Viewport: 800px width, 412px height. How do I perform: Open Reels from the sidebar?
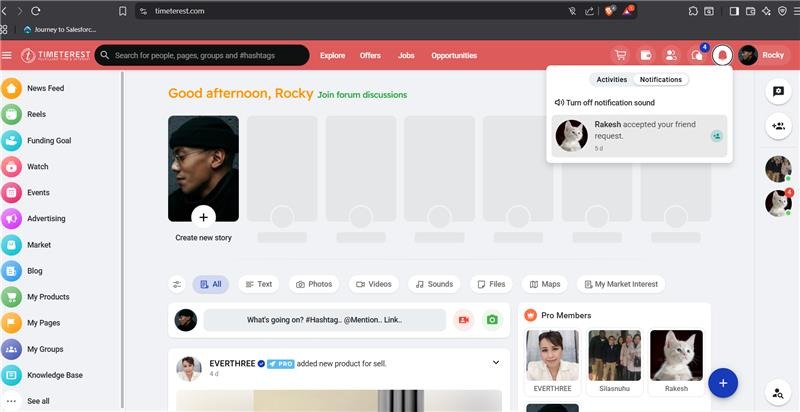coord(34,114)
